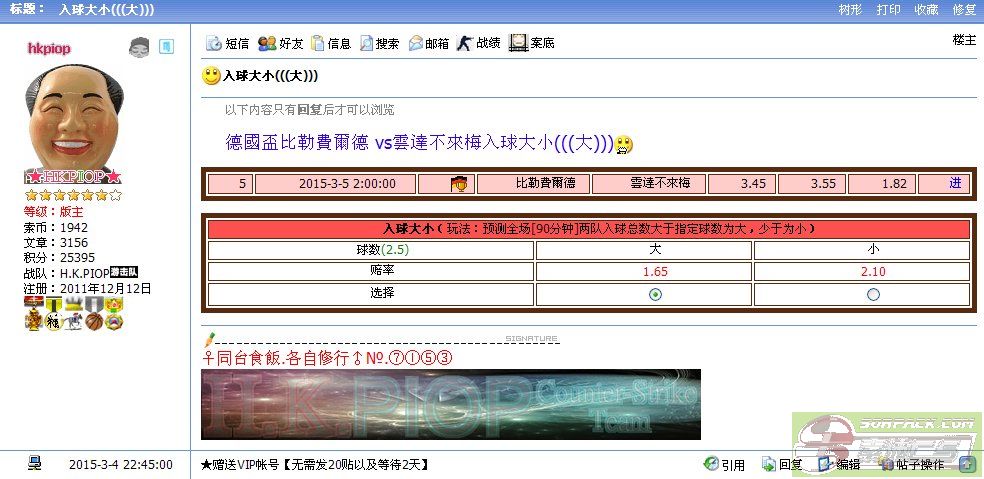Click 打印 print in top bar
This screenshot has height=479, width=984.
click(x=888, y=9)
